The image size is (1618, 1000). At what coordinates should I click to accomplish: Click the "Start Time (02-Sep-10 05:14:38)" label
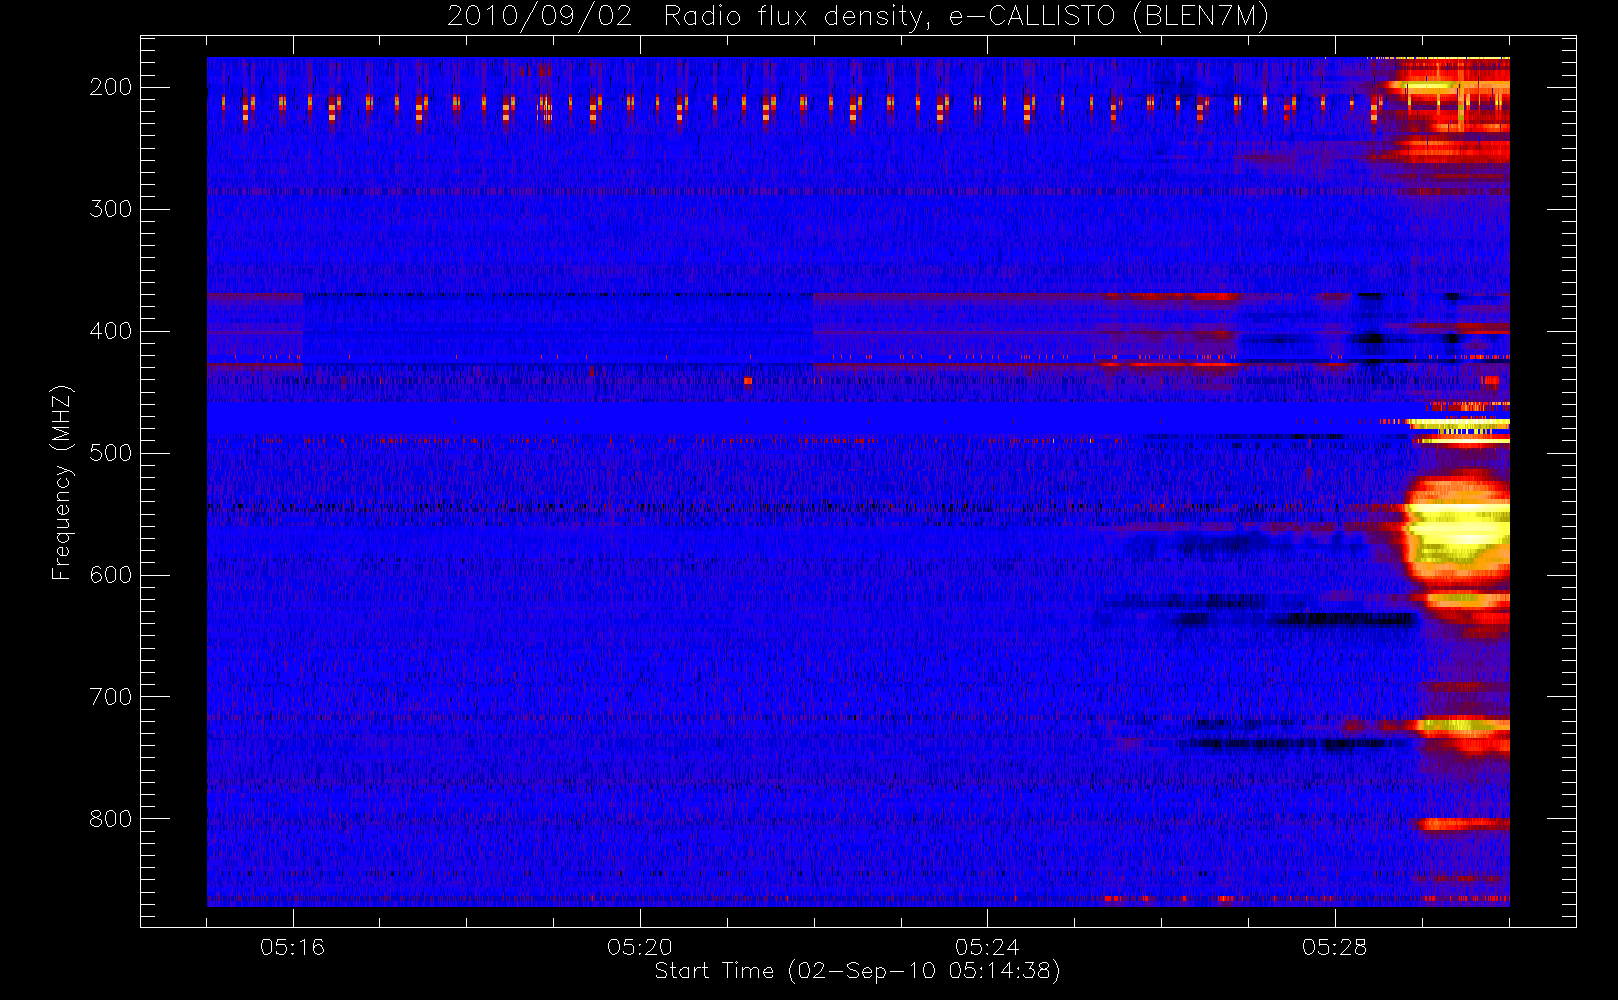pos(857,971)
